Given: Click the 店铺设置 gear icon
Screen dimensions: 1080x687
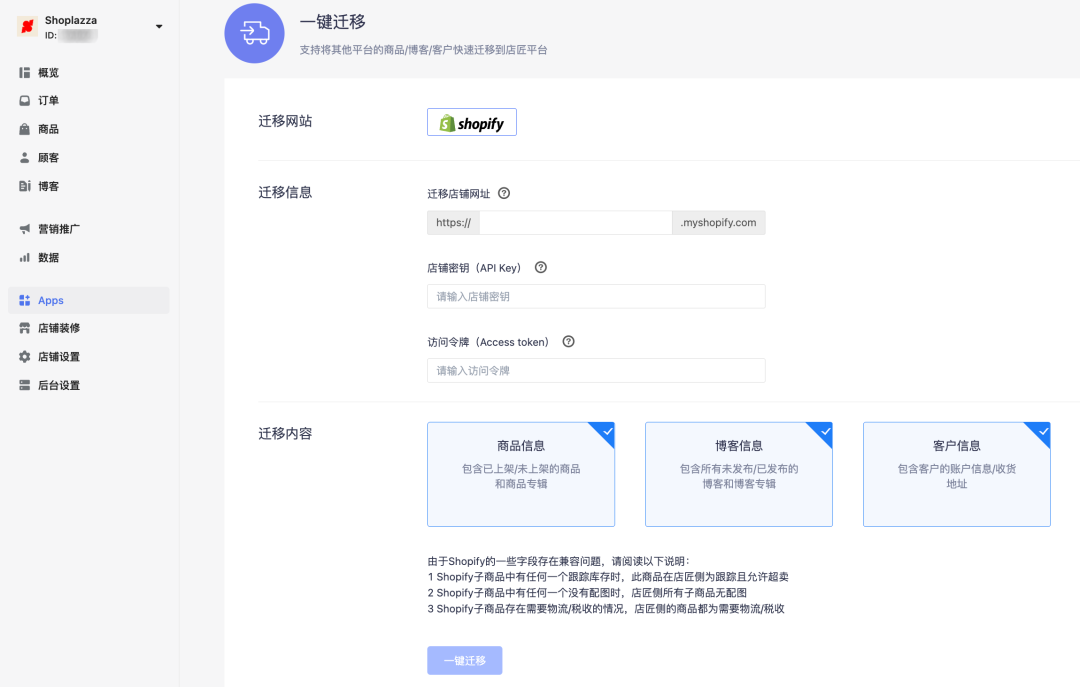Looking at the screenshot, I should [x=25, y=357].
